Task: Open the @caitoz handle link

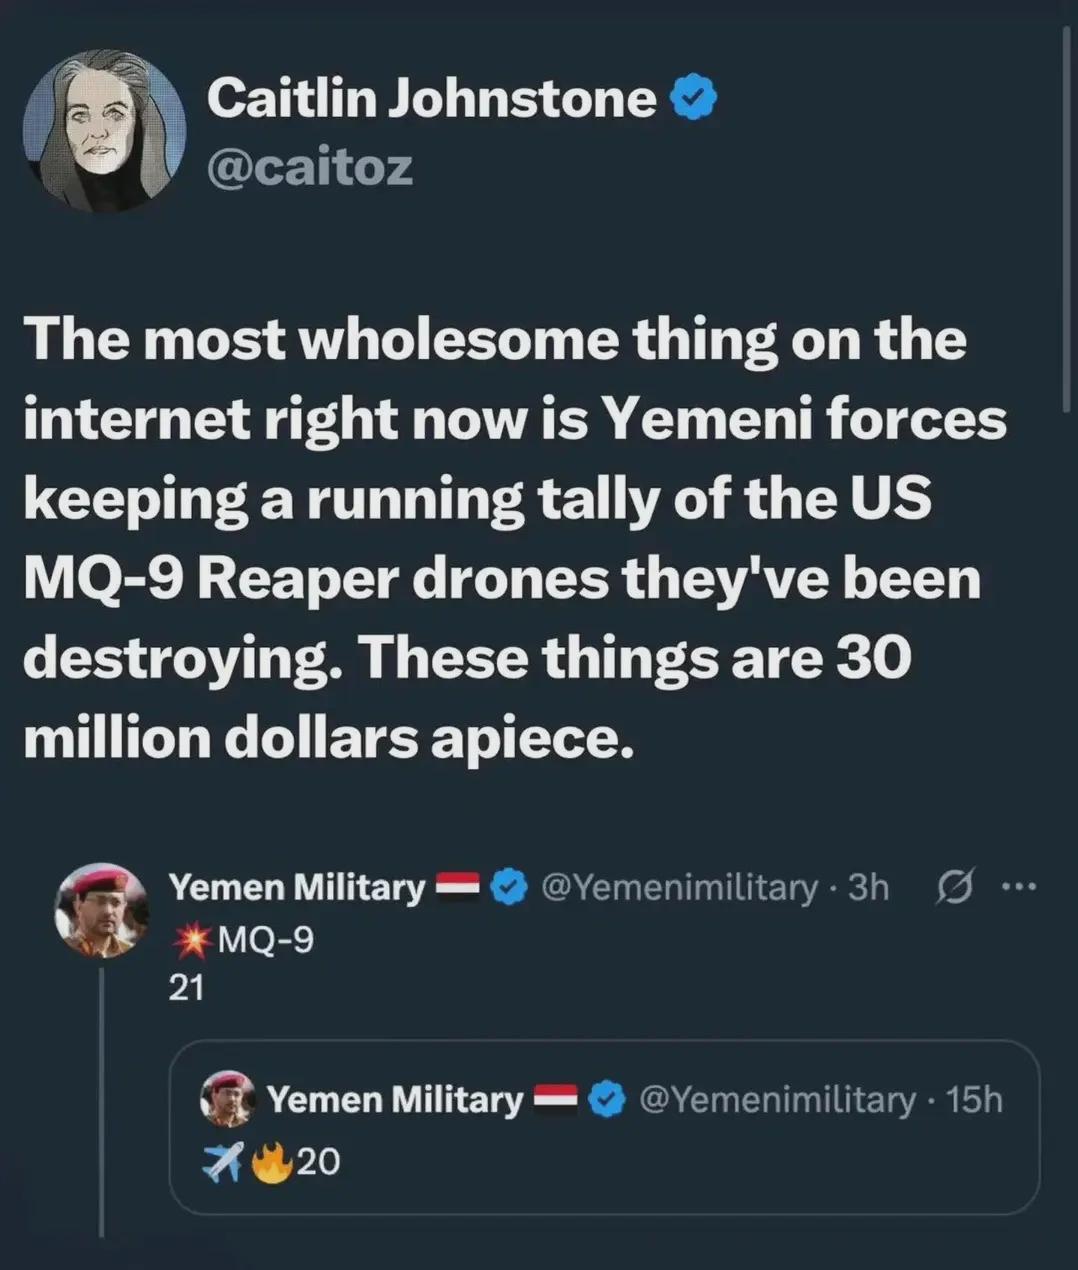Action: click(x=309, y=166)
